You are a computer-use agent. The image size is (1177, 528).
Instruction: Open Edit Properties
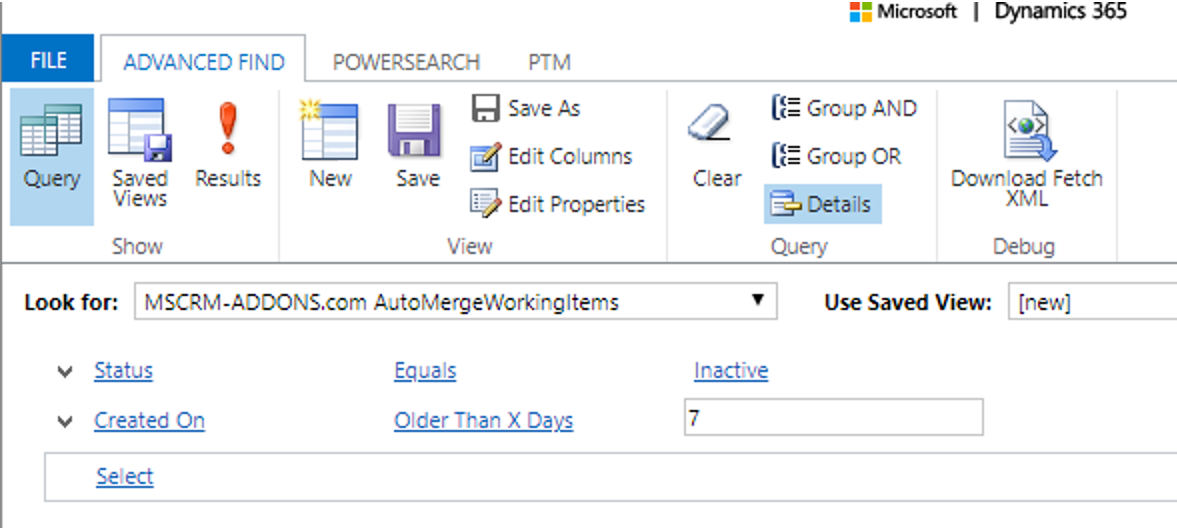coord(558,204)
